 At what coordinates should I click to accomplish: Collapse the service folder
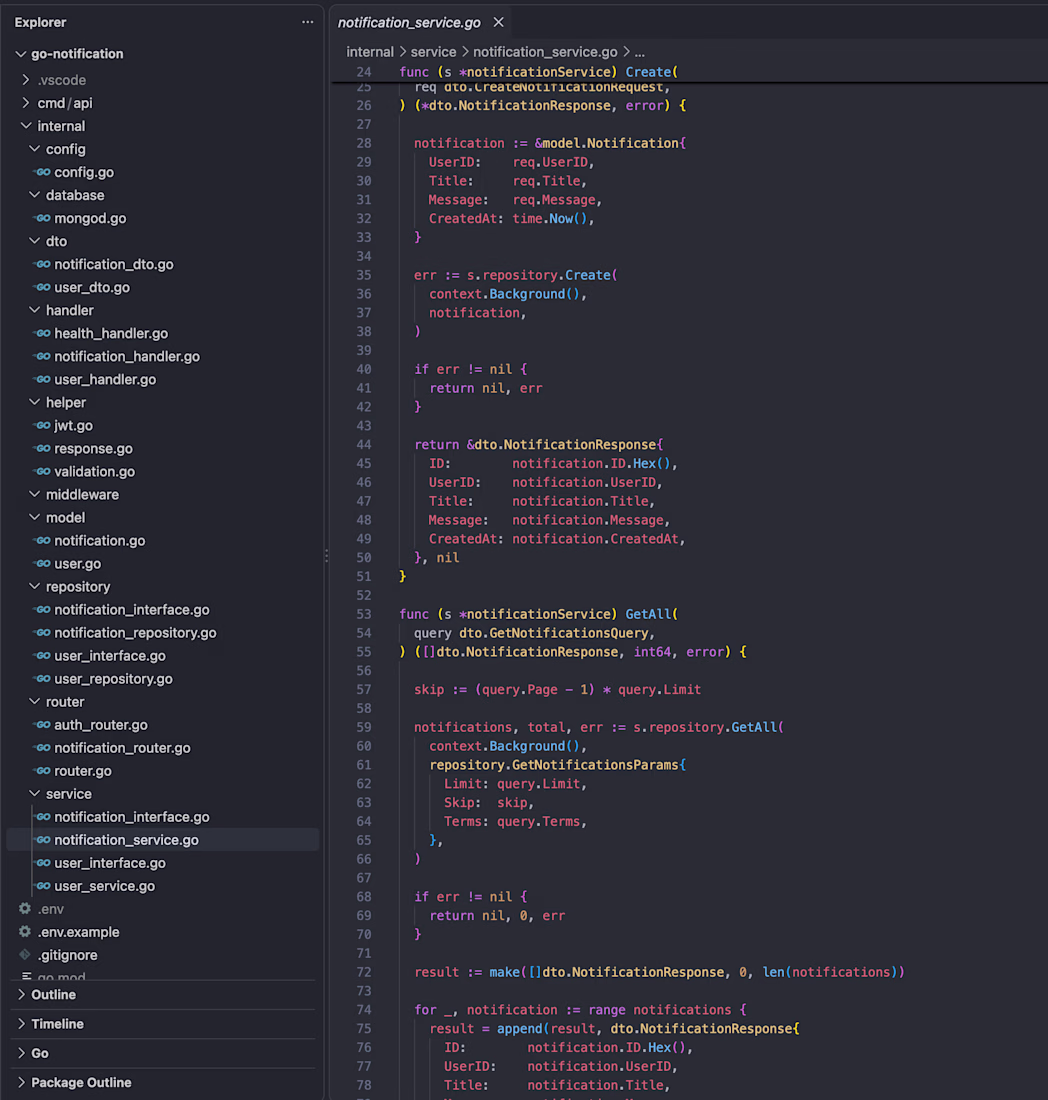tap(34, 794)
